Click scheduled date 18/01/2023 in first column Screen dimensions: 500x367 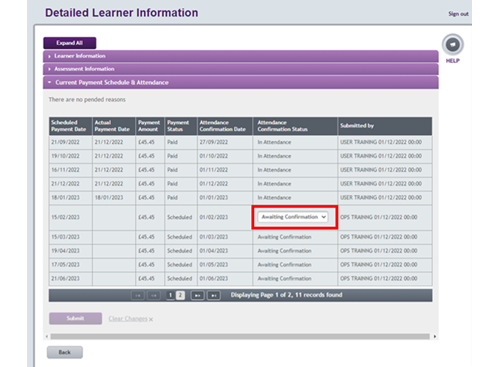[x=65, y=198]
